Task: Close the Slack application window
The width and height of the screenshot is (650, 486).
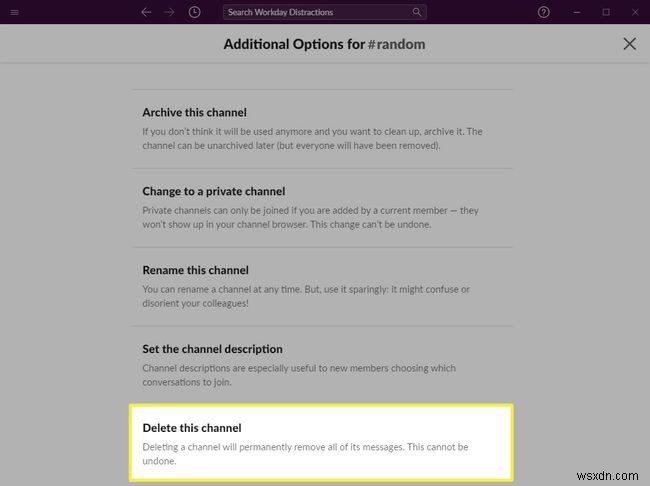Action: point(633,12)
